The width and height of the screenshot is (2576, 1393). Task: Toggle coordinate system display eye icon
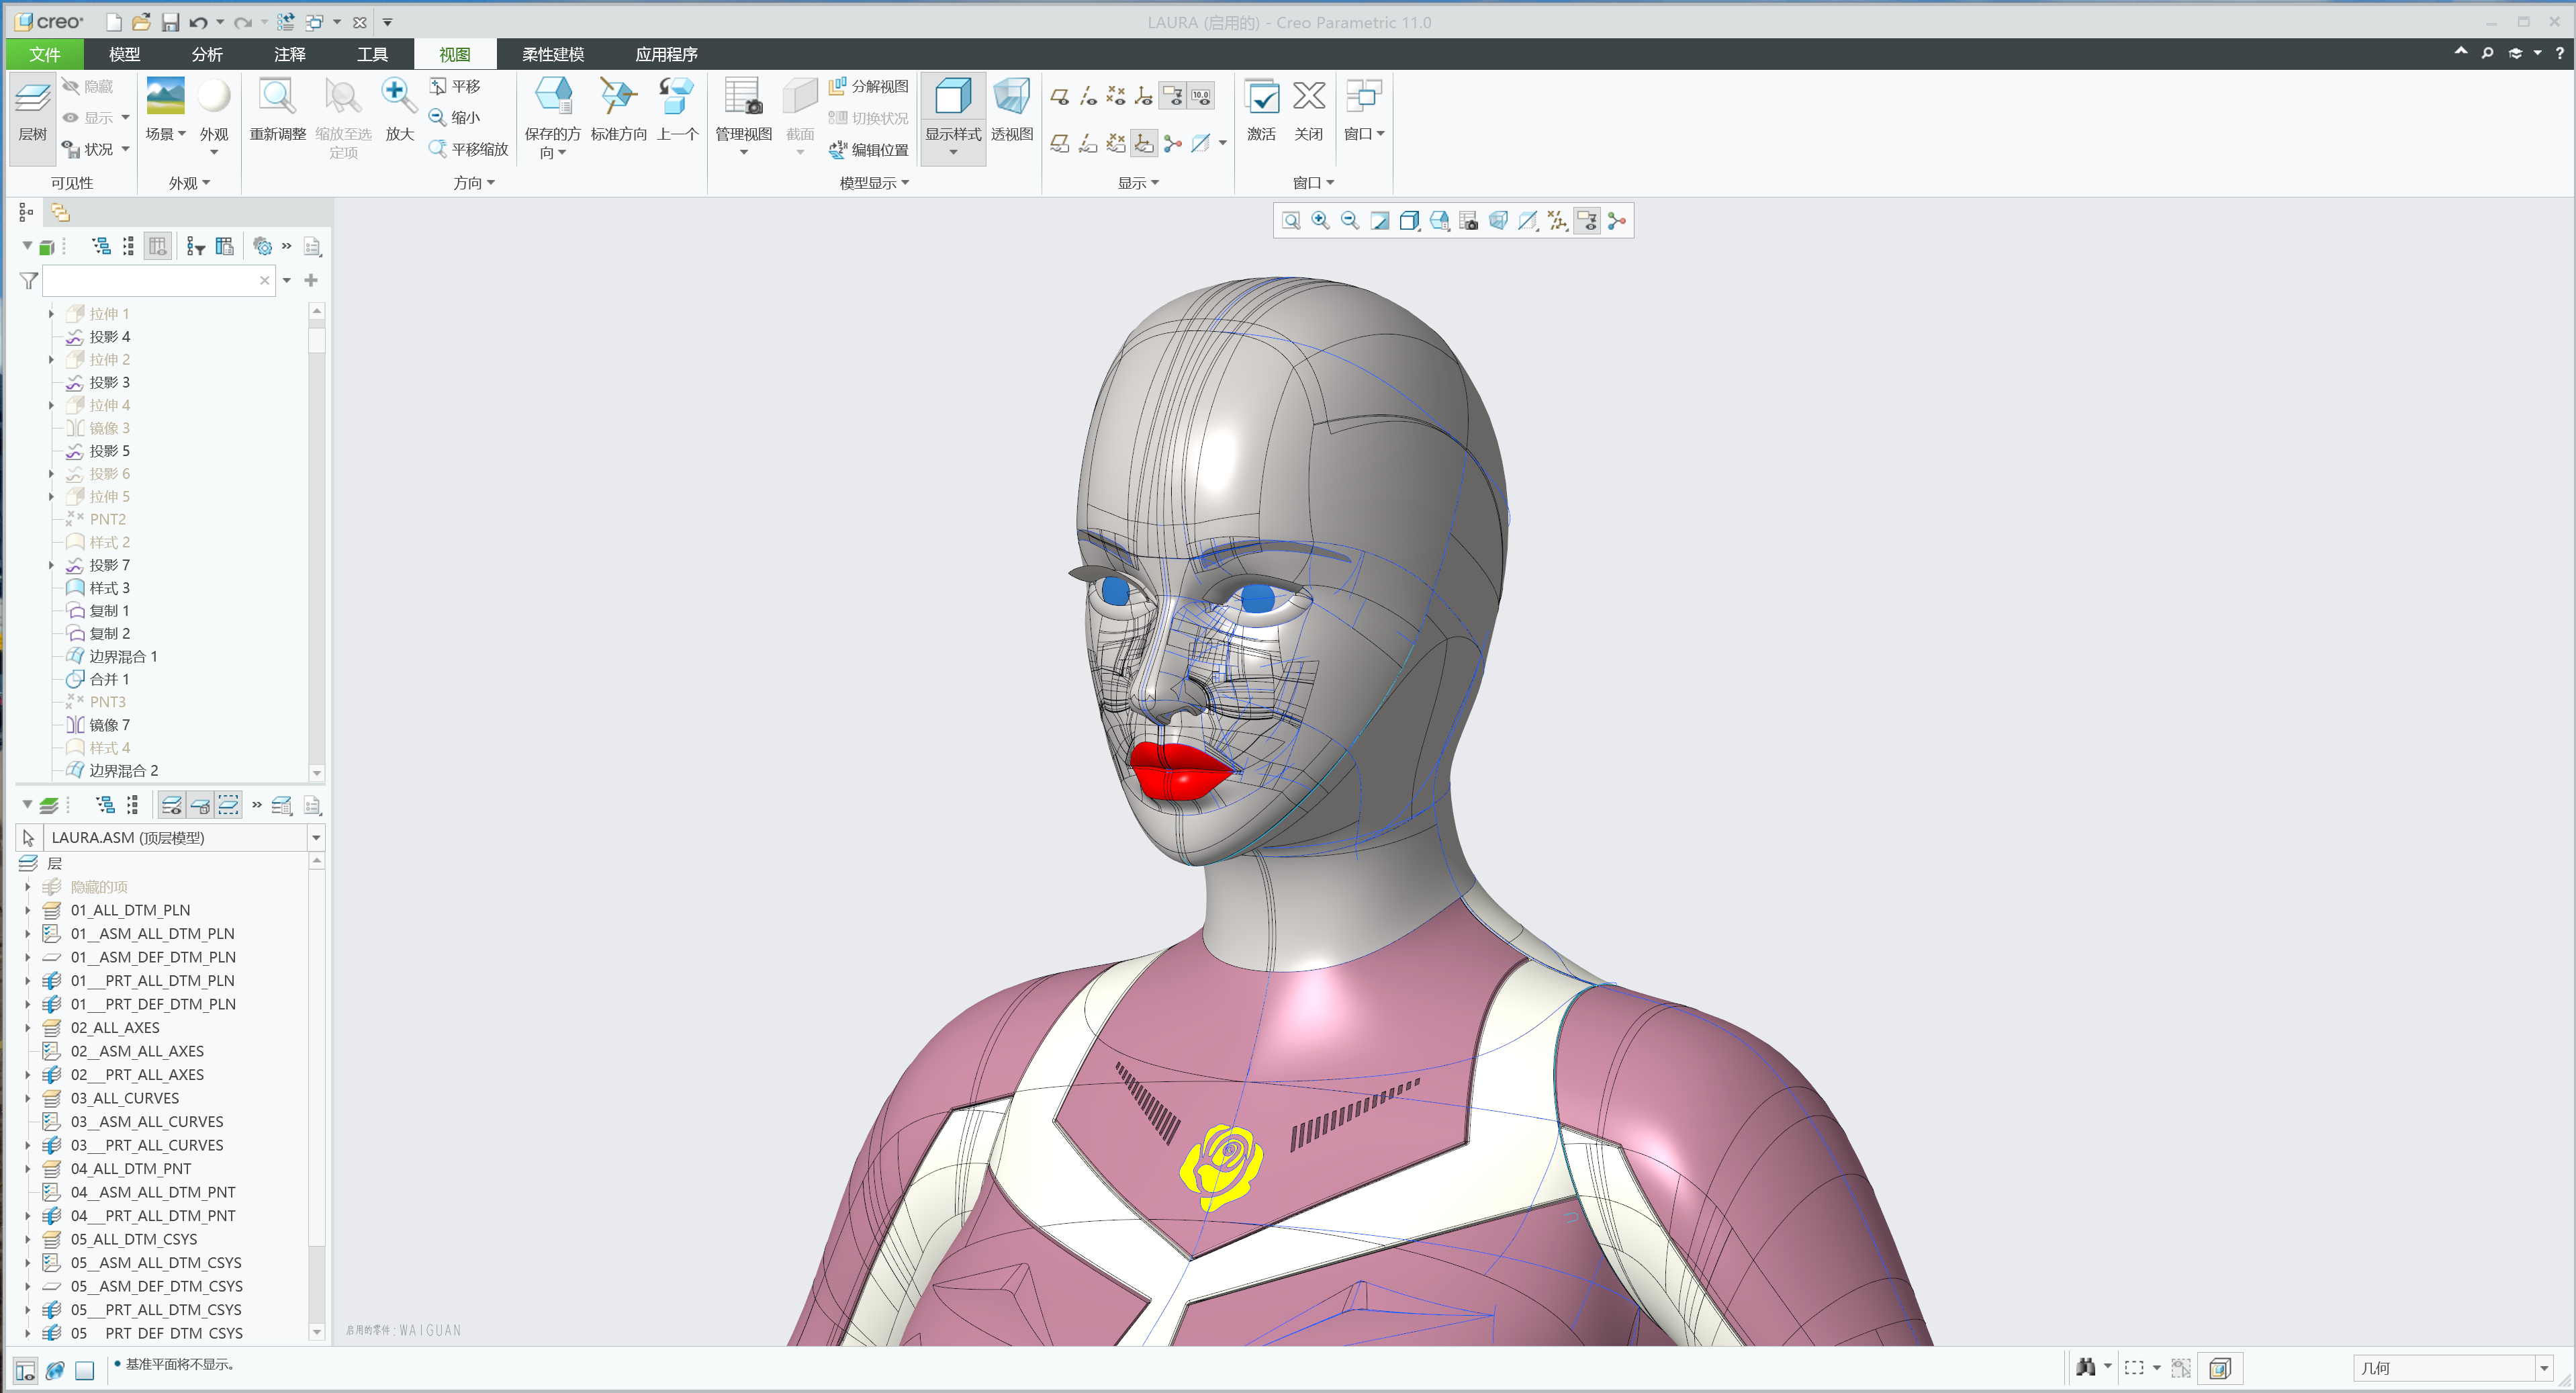point(1144,96)
